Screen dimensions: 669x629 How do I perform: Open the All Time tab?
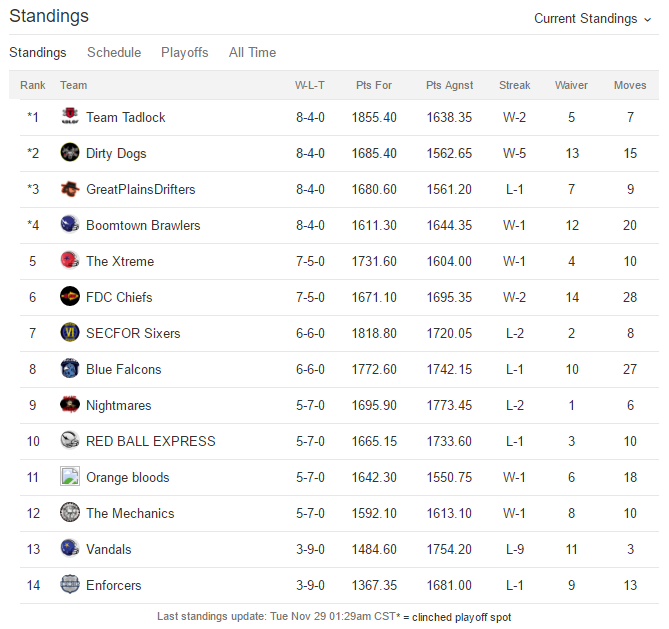[253, 52]
